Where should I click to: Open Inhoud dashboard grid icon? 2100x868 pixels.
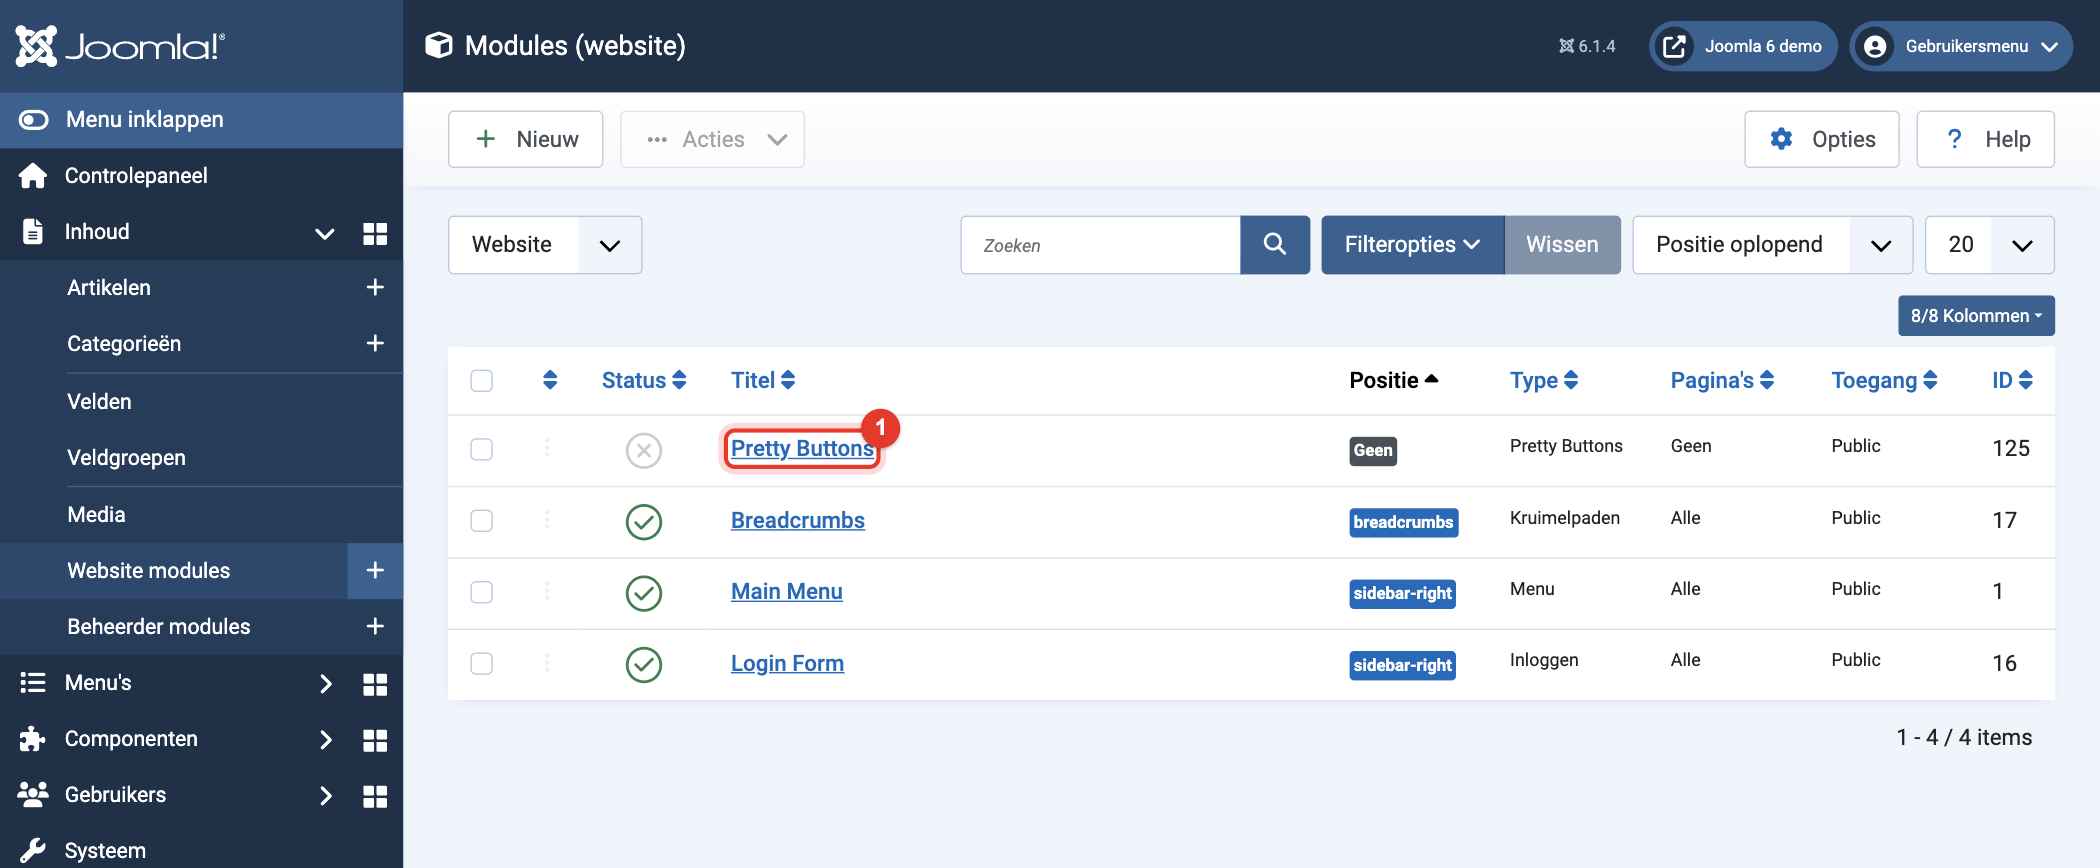click(x=375, y=233)
